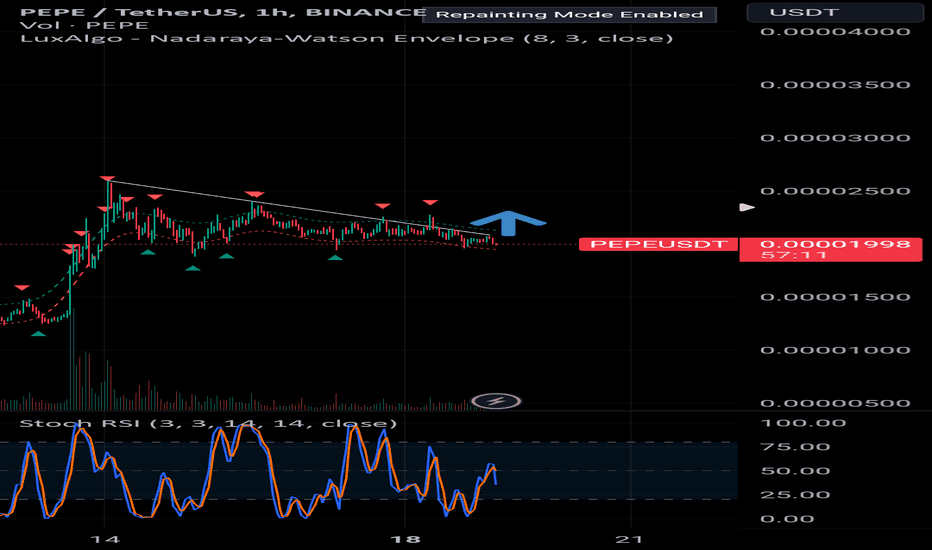Click the 0.00001000 price axis label

click(x=835, y=350)
